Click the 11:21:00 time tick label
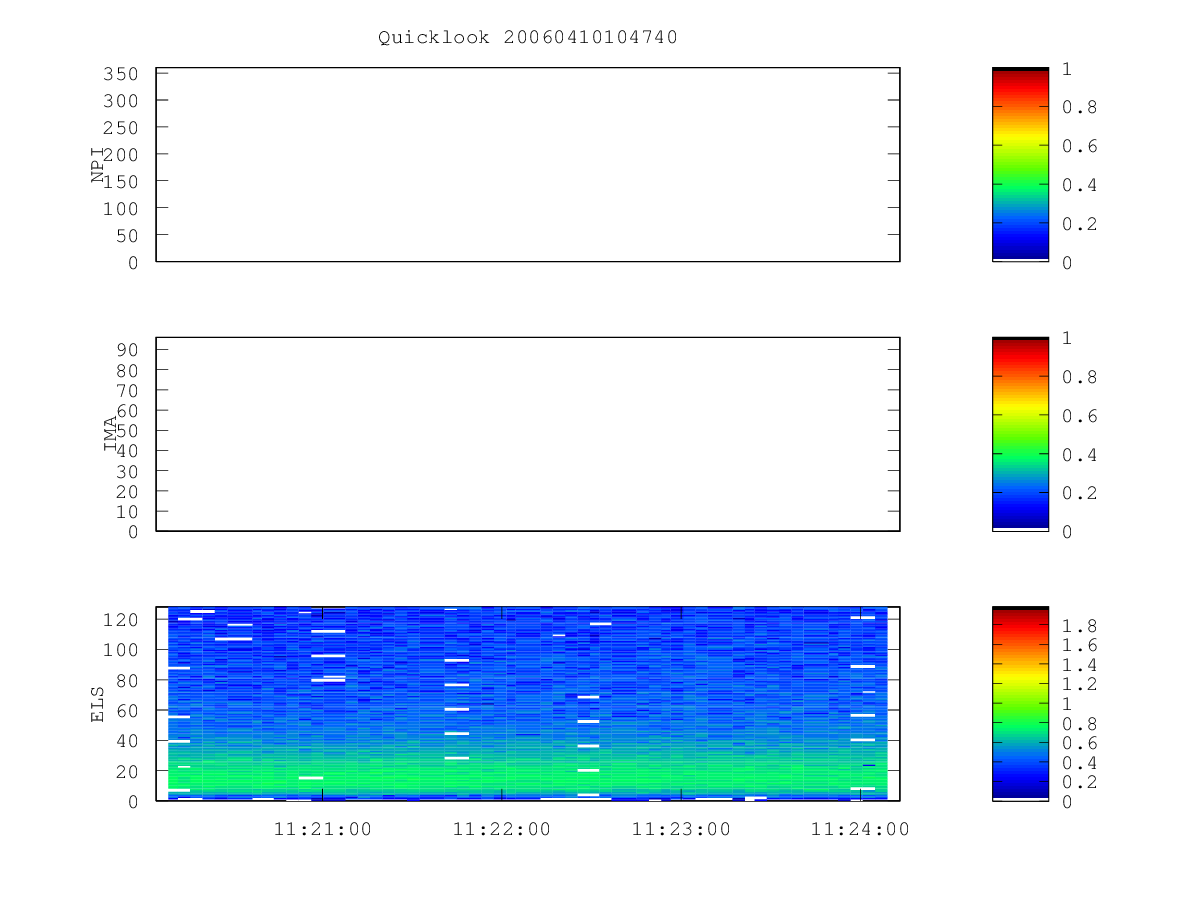This screenshot has height=900, width=1200. [322, 829]
